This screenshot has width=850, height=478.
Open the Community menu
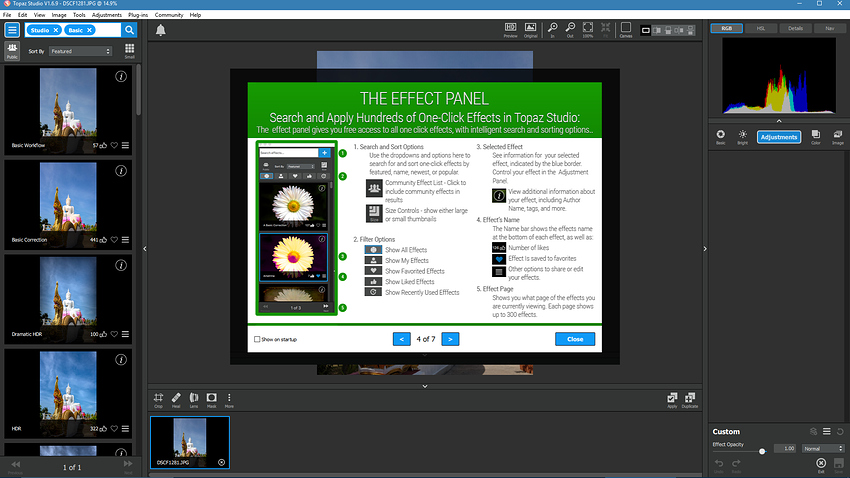pos(169,15)
